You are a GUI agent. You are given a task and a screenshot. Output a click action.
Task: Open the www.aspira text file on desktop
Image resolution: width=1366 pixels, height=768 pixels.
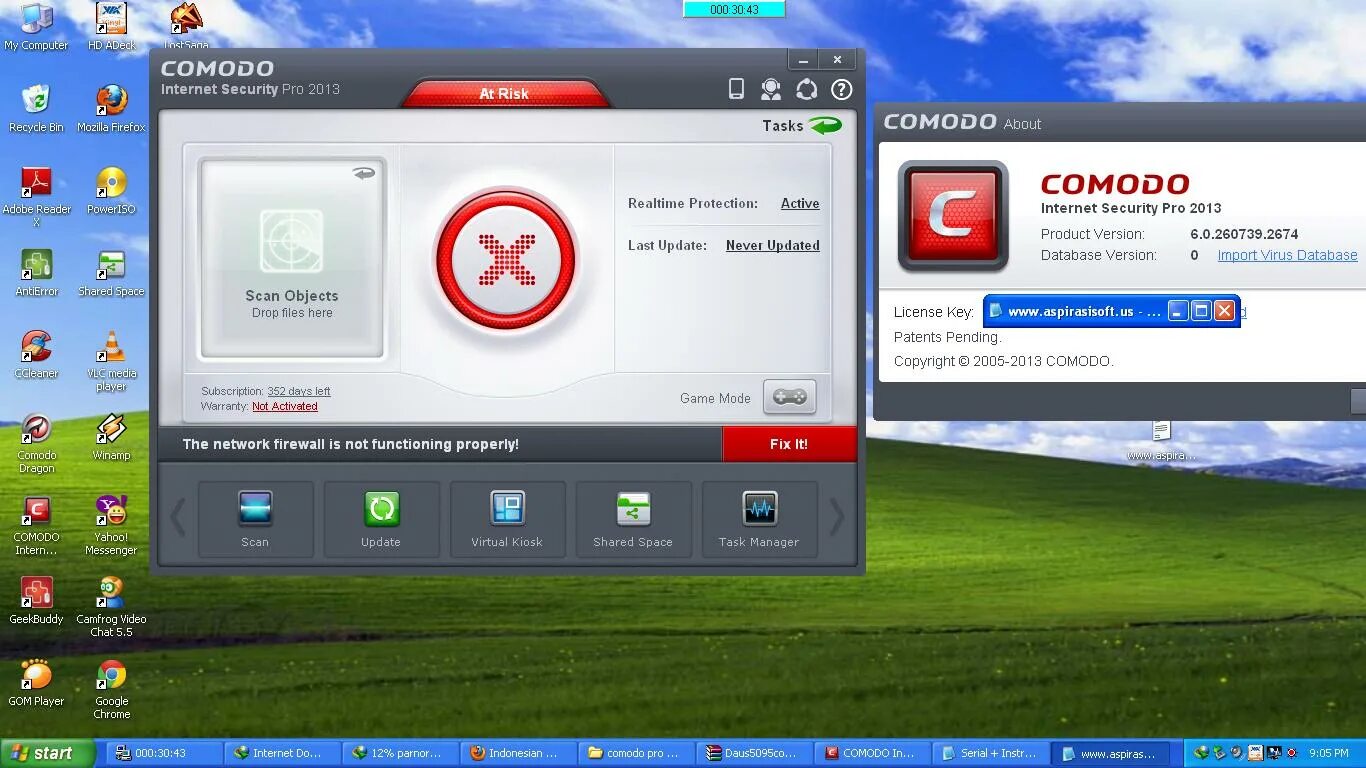[1161, 441]
